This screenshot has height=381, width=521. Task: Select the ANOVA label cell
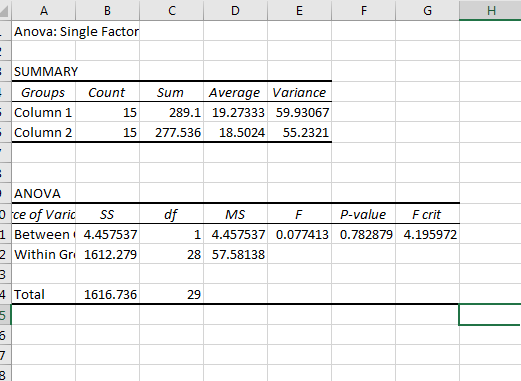point(44,193)
